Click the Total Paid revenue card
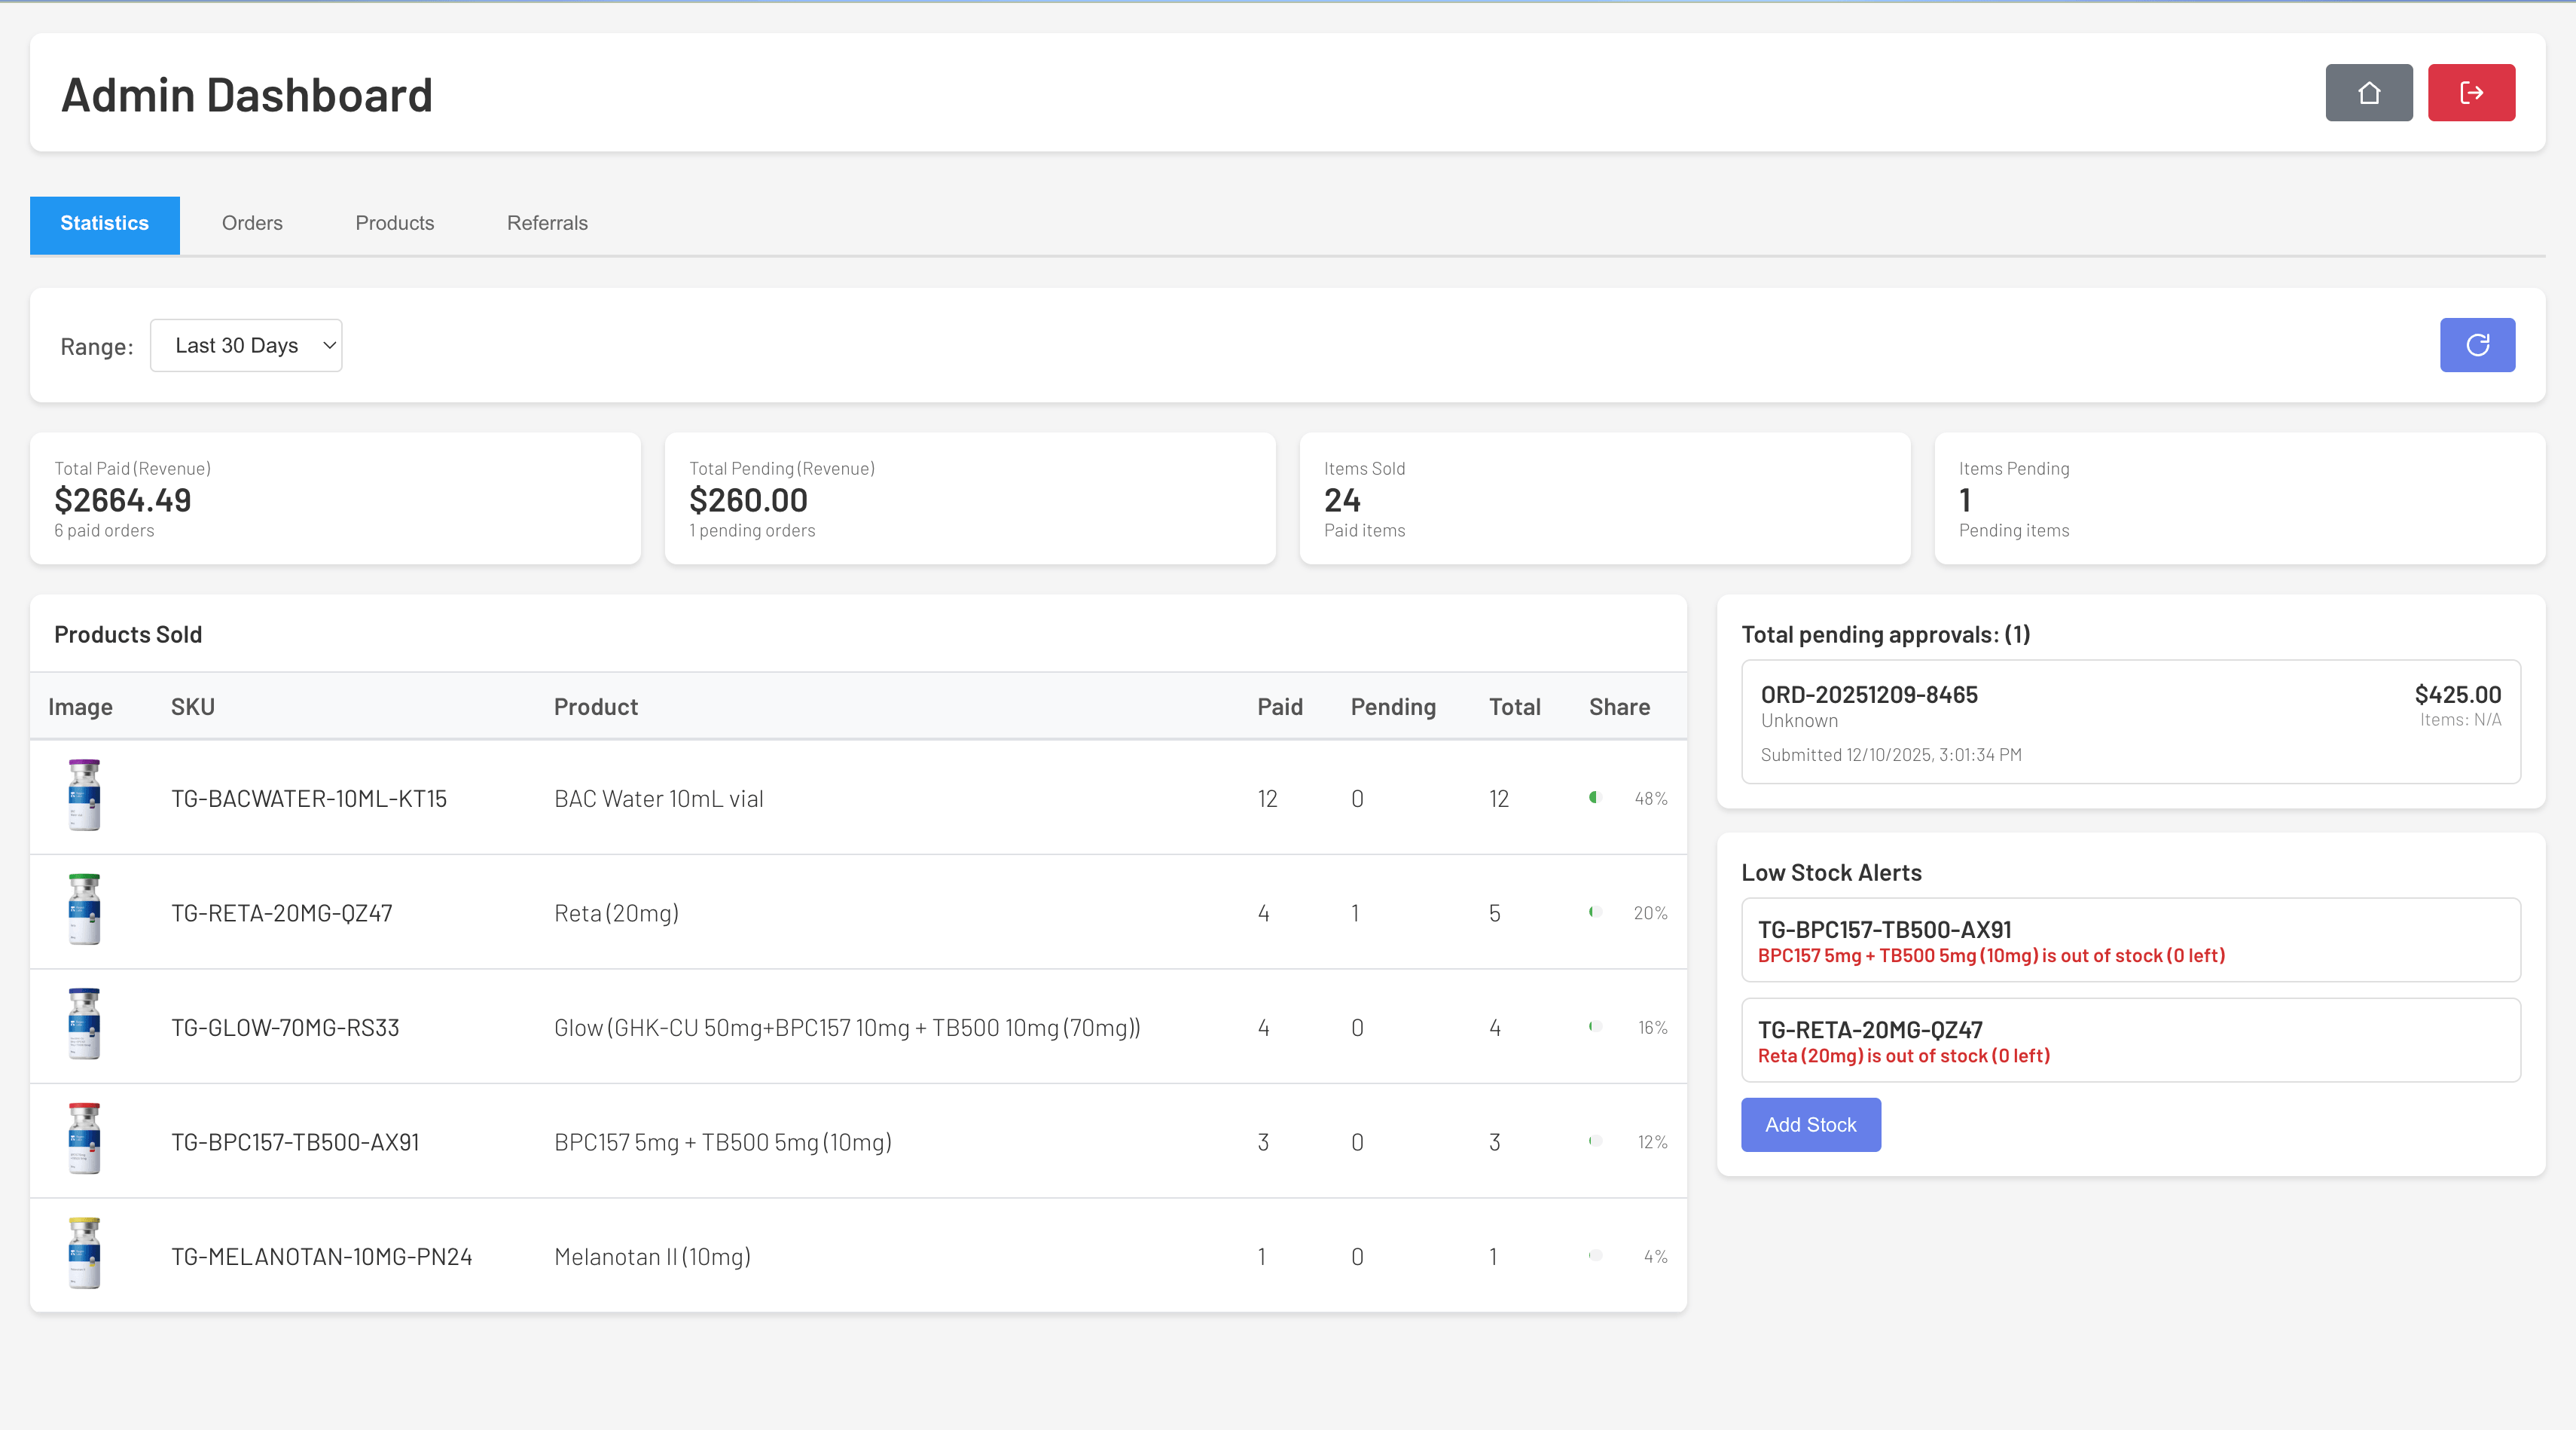The image size is (2576, 1430). click(x=335, y=497)
